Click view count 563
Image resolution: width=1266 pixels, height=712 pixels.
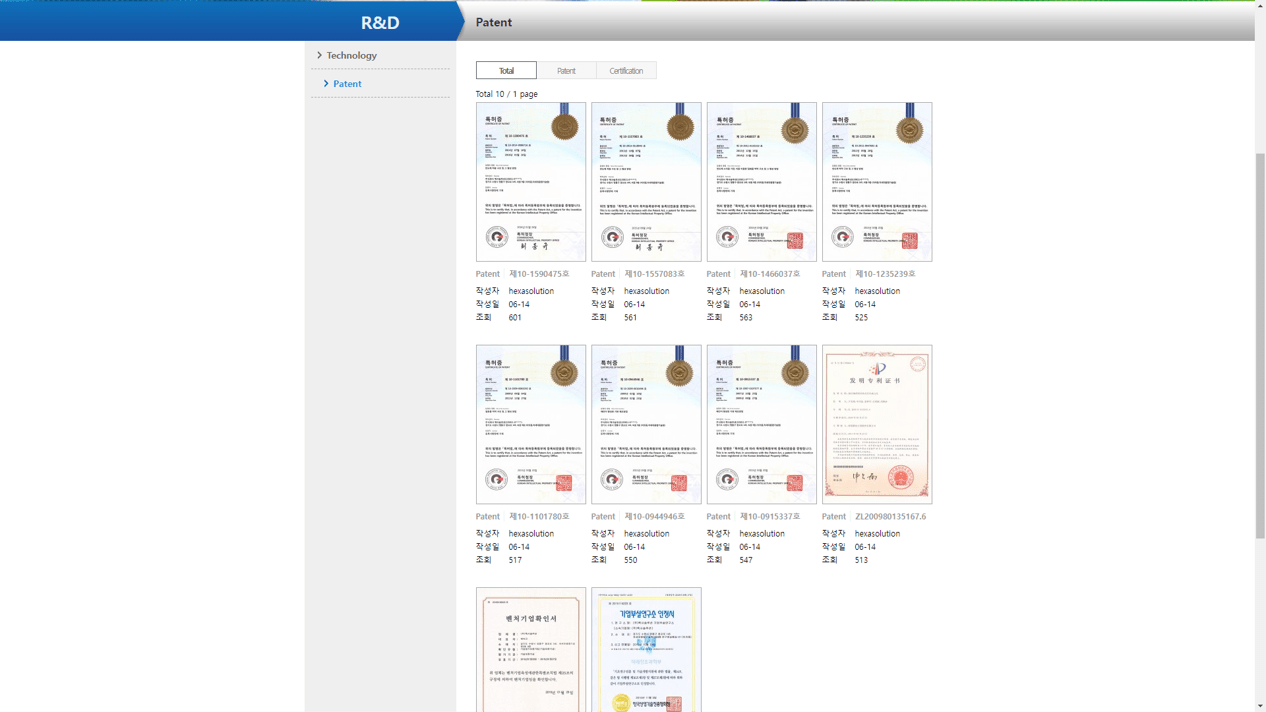click(x=746, y=318)
